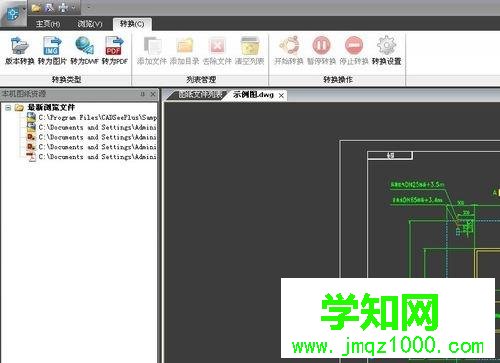The height and width of the screenshot is (363, 500).
Task: Click the 转换操作 group label
Action: 338,79
